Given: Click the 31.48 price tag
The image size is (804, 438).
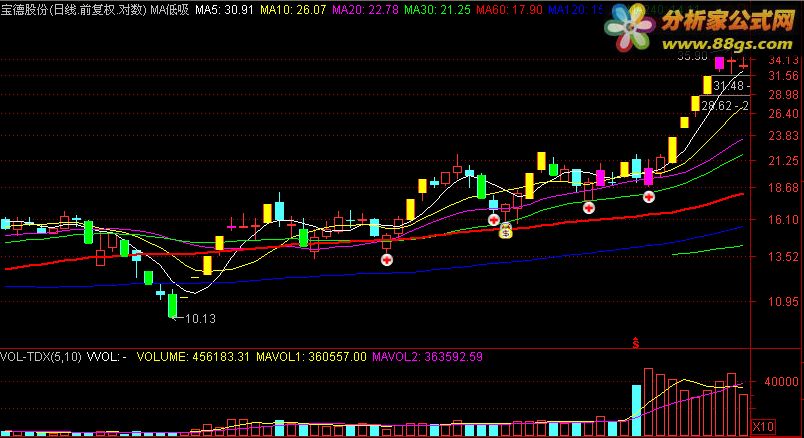Looking at the screenshot, I should click(x=731, y=86).
